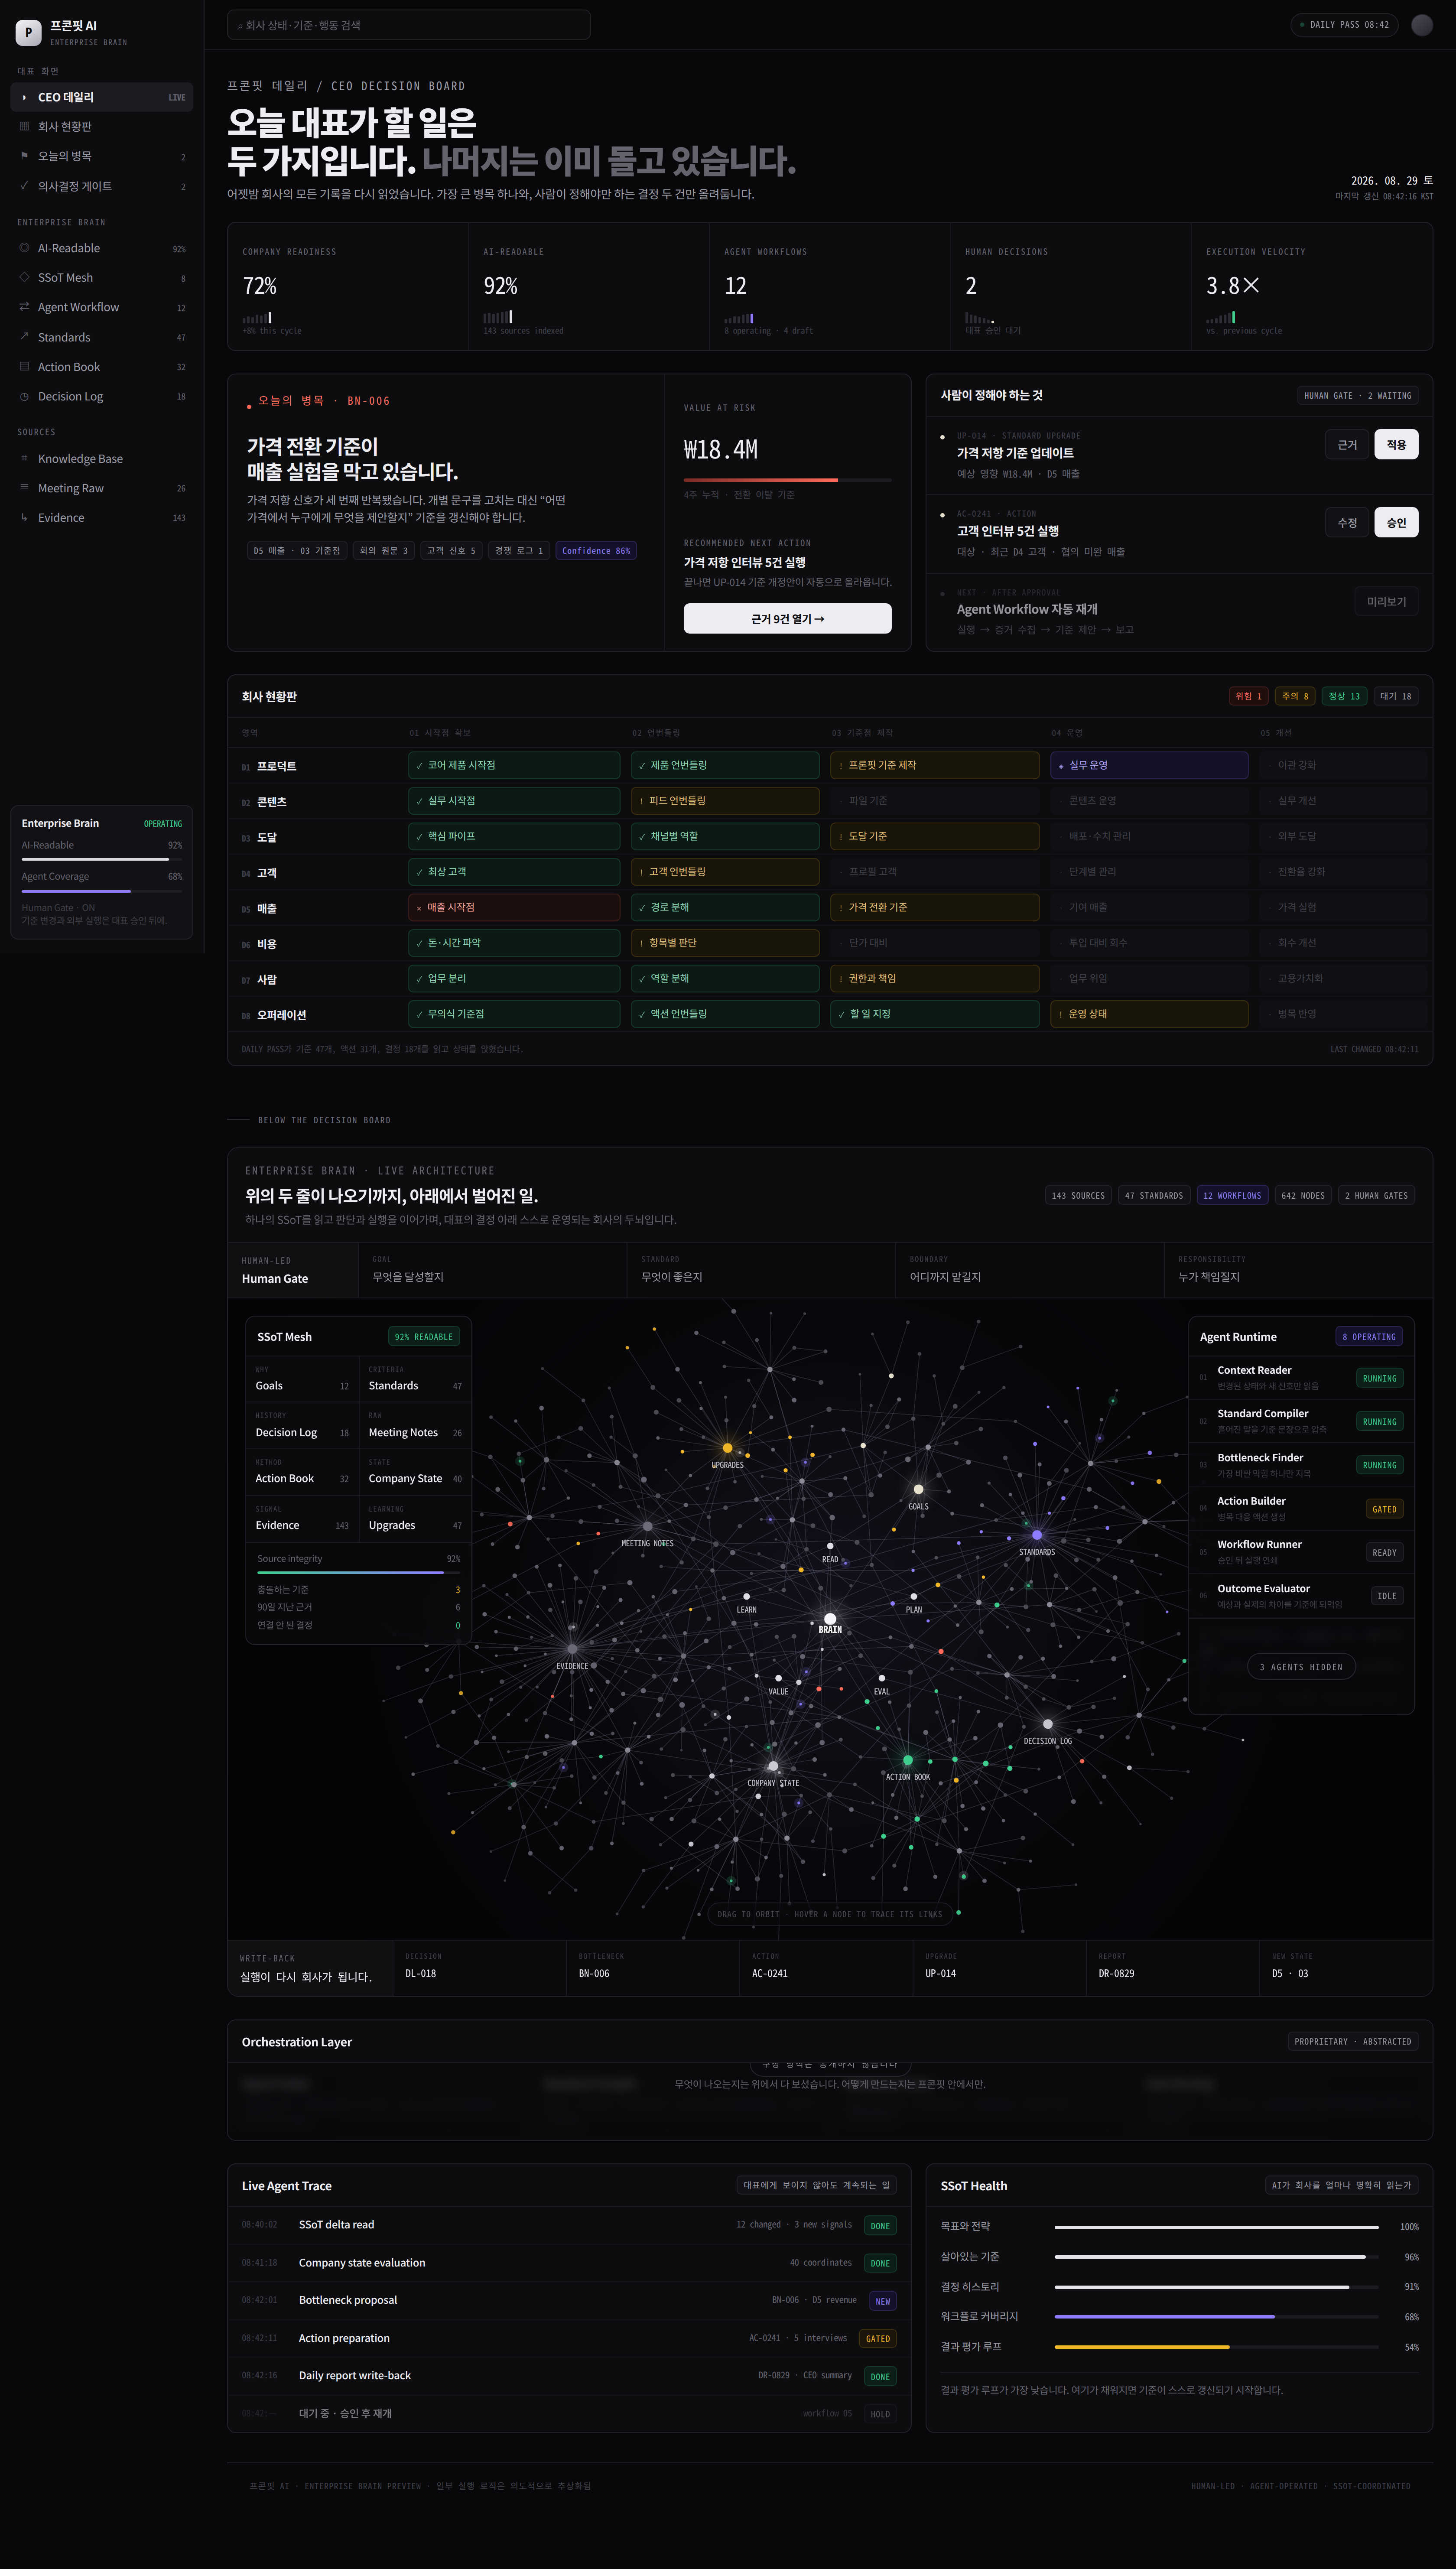This screenshot has width=1456, height=2569.
Task: Click the grid icon beside 회사 현황판
Action: [x=24, y=127]
